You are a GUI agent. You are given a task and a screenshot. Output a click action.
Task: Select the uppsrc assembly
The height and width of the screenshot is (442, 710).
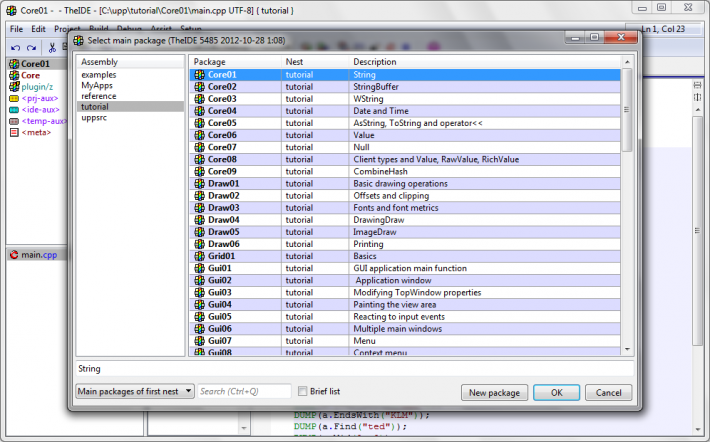94,118
